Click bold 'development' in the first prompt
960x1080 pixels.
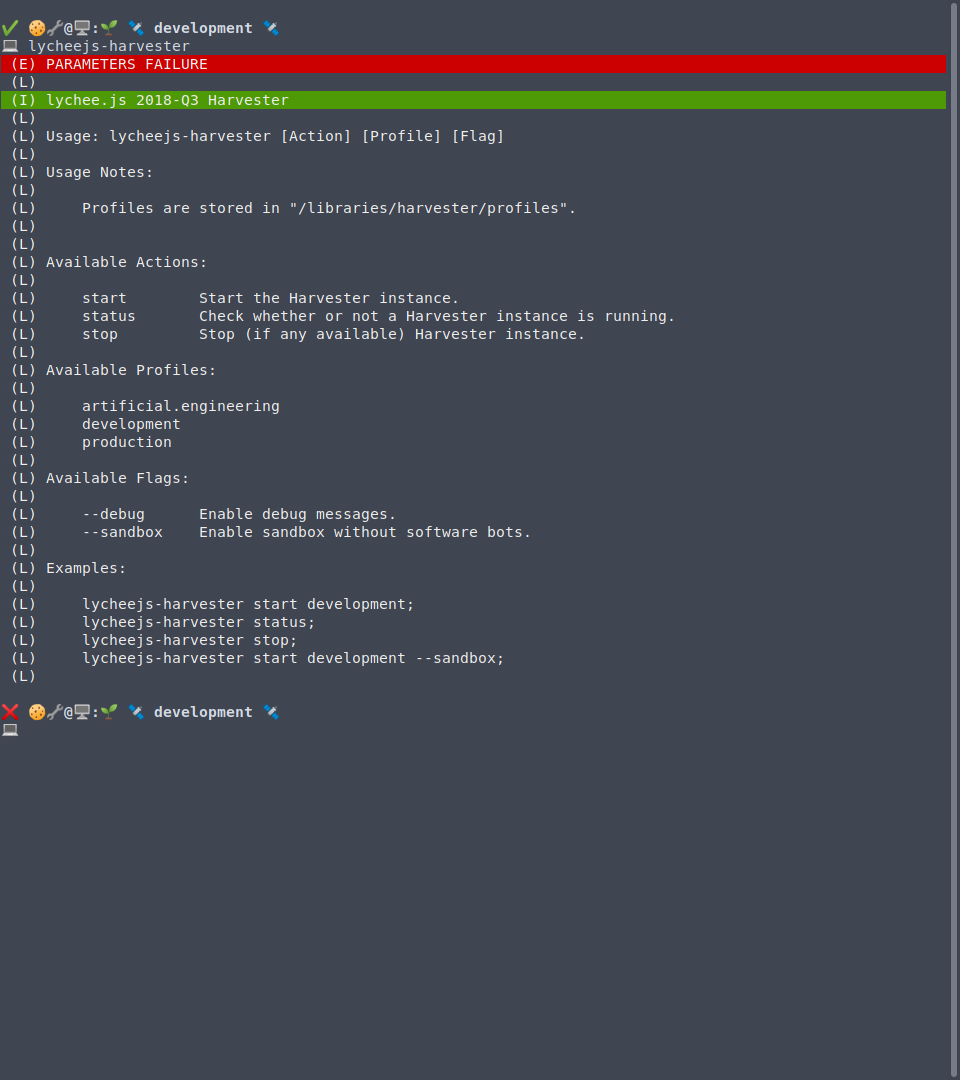203,28
